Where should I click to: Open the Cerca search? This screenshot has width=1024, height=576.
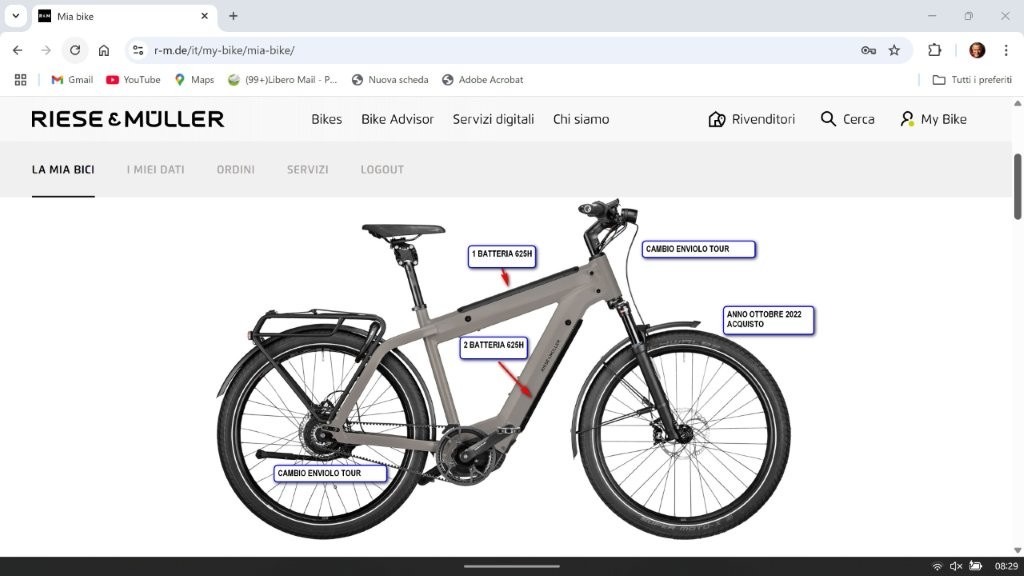point(847,119)
